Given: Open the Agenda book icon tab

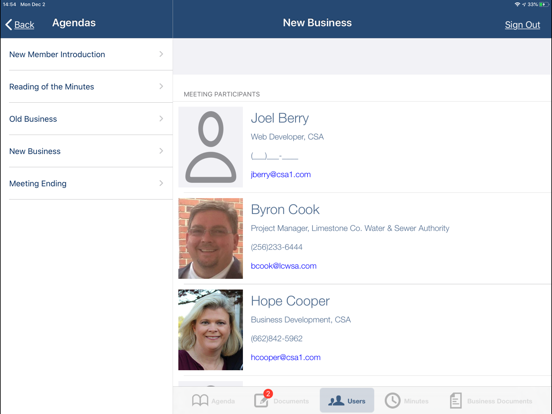Looking at the screenshot, I should pos(200,401).
